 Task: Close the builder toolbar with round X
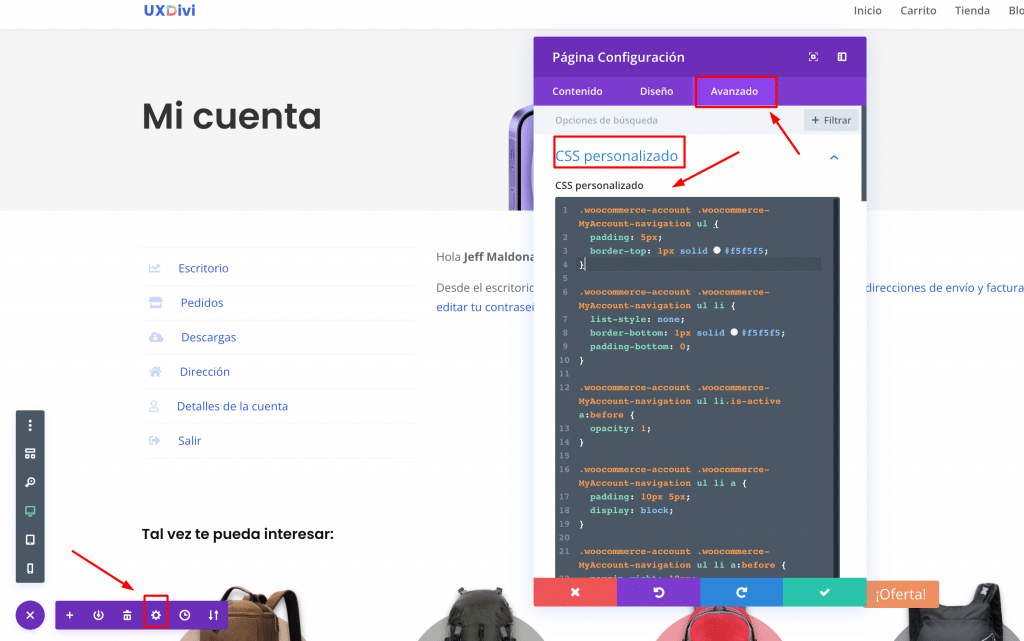(x=30, y=615)
